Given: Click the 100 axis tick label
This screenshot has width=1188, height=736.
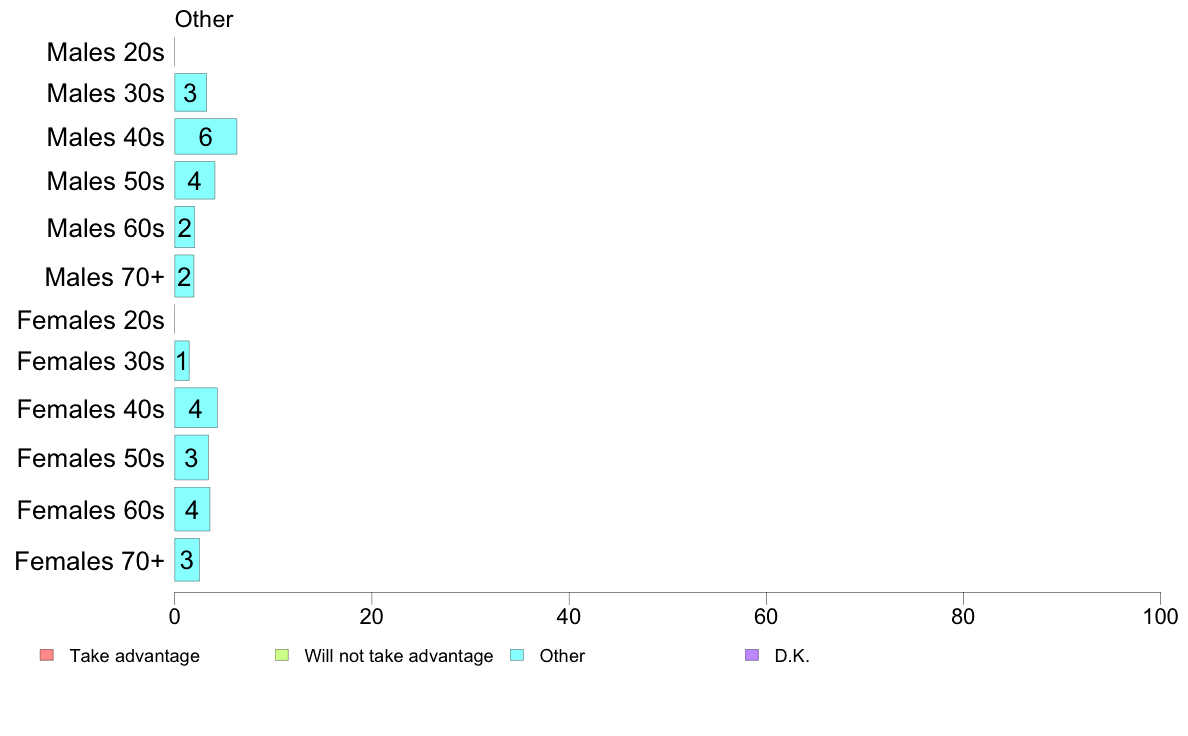Looking at the screenshot, I should click(x=1160, y=616).
